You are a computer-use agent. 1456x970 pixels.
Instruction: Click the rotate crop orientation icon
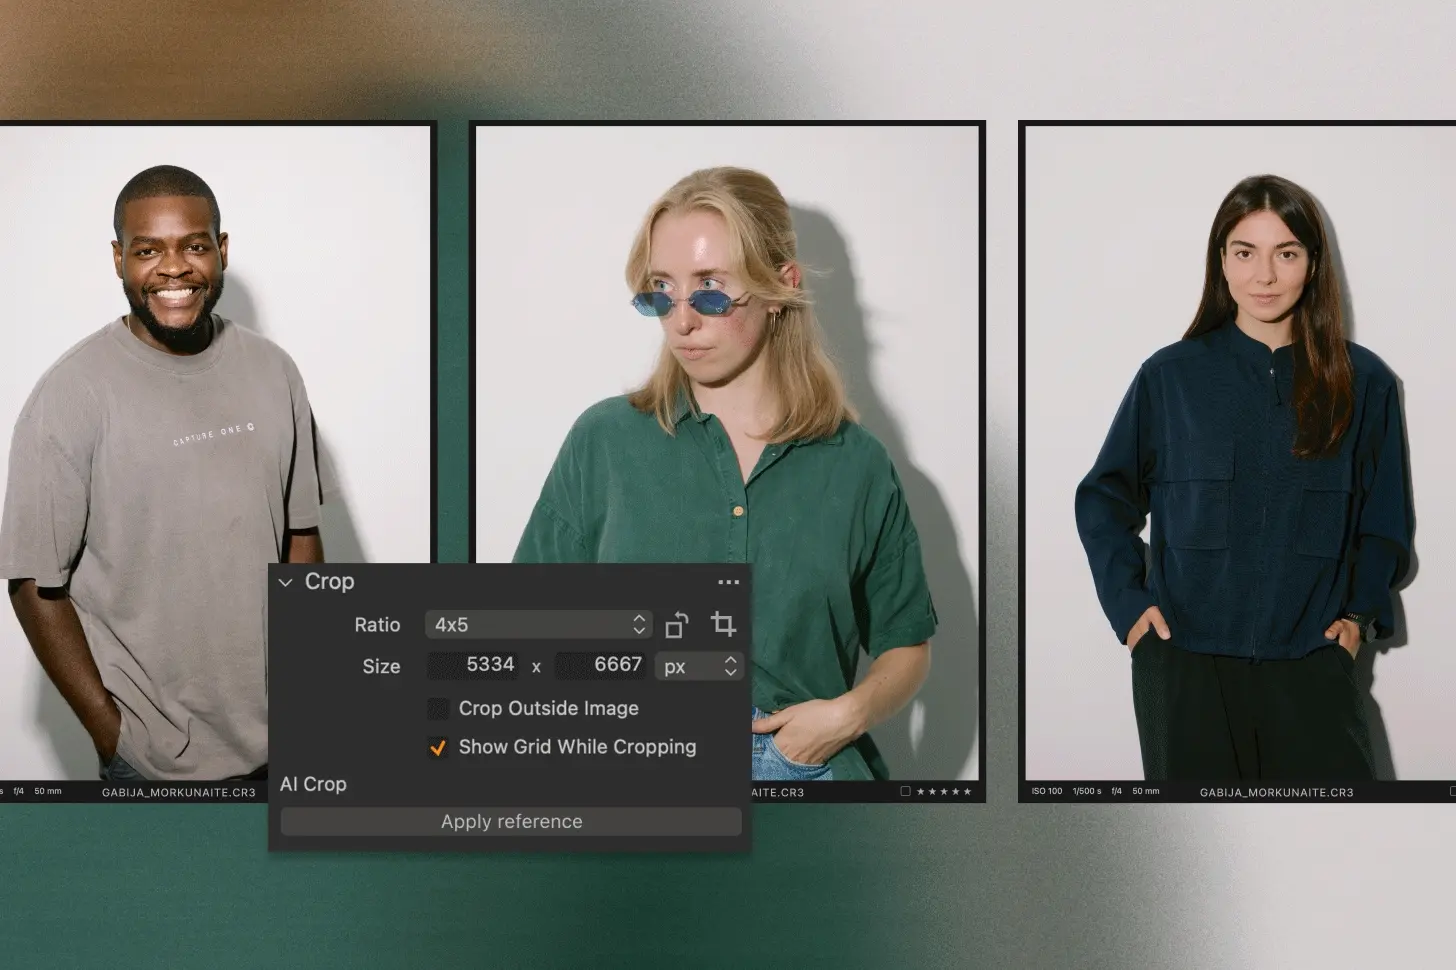676,625
